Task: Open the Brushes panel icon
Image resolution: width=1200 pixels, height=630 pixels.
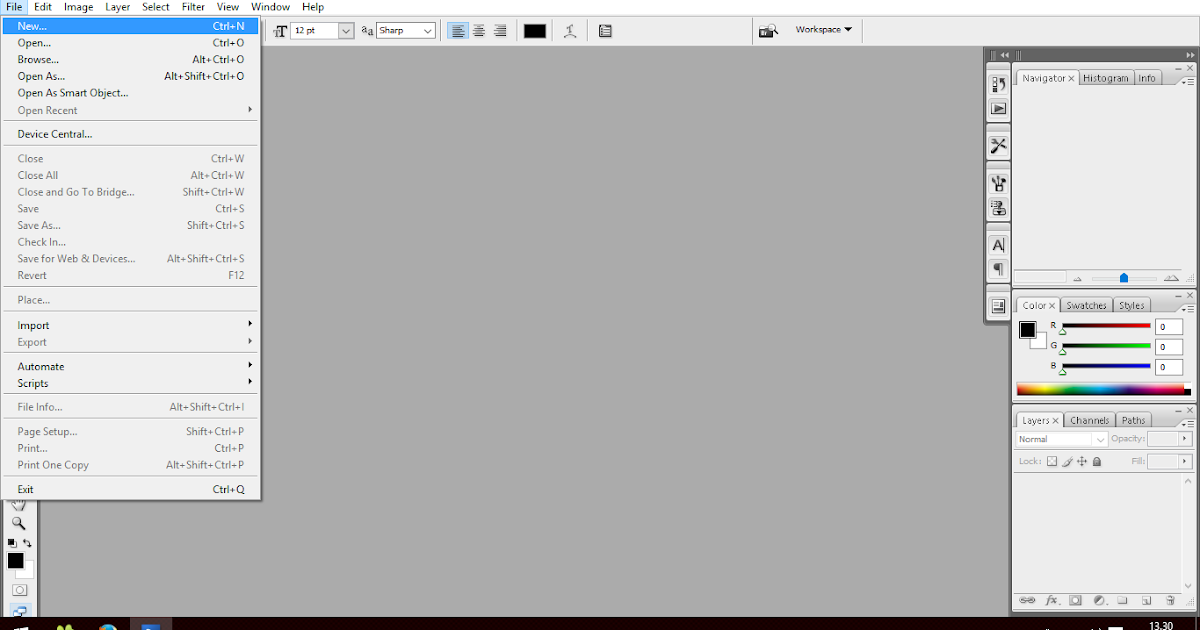Action: pyautogui.click(x=998, y=183)
